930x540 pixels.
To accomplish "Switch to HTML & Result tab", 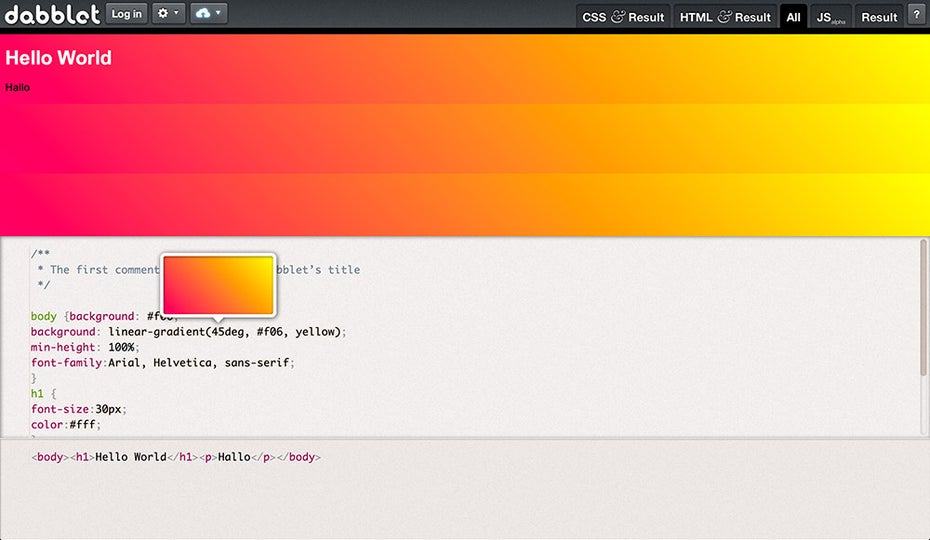I will pyautogui.click(x=725, y=17).
